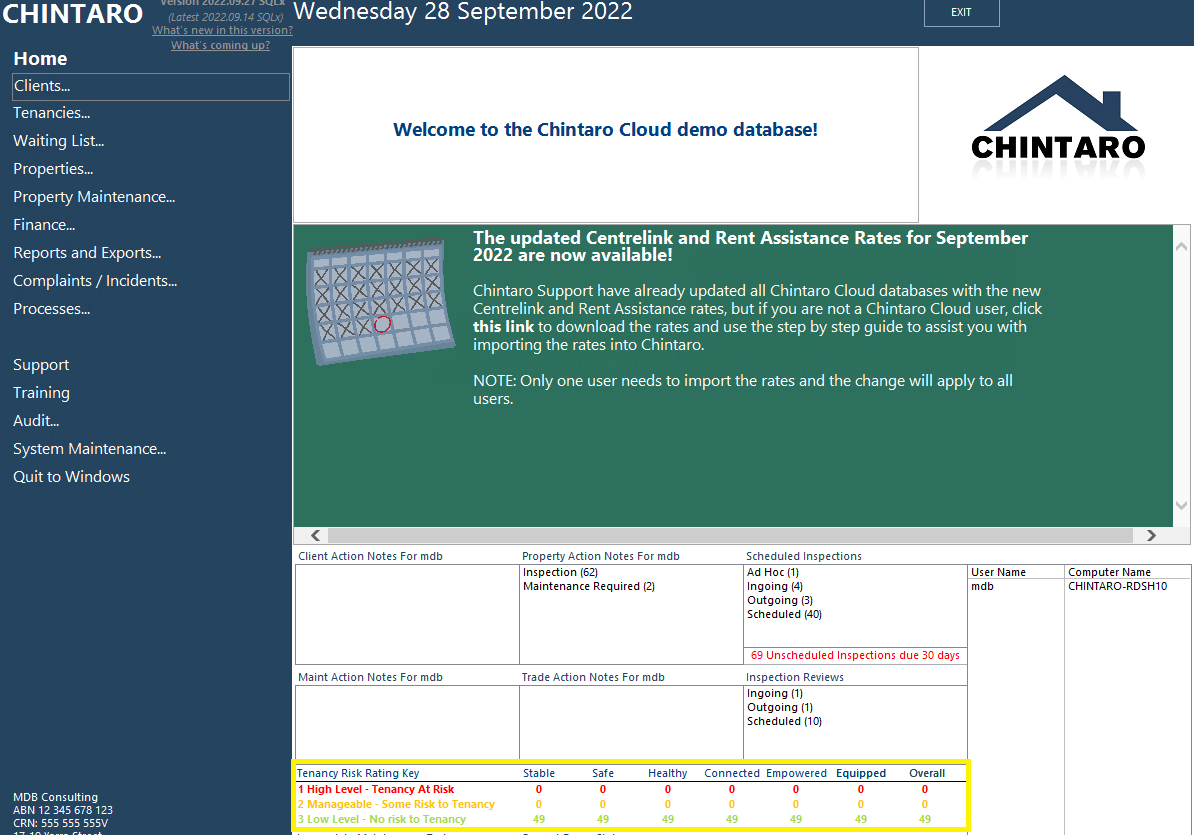Select "Inspection (62)" property action note
Image resolution: width=1199 pixels, height=835 pixels.
click(561, 573)
